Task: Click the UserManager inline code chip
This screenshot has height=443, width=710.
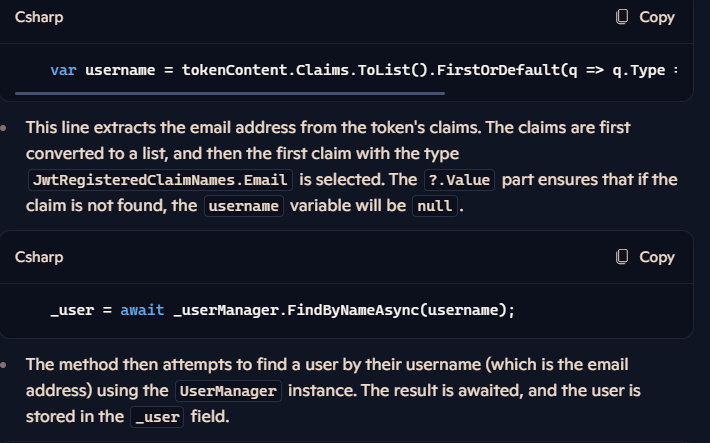Action: (x=228, y=391)
